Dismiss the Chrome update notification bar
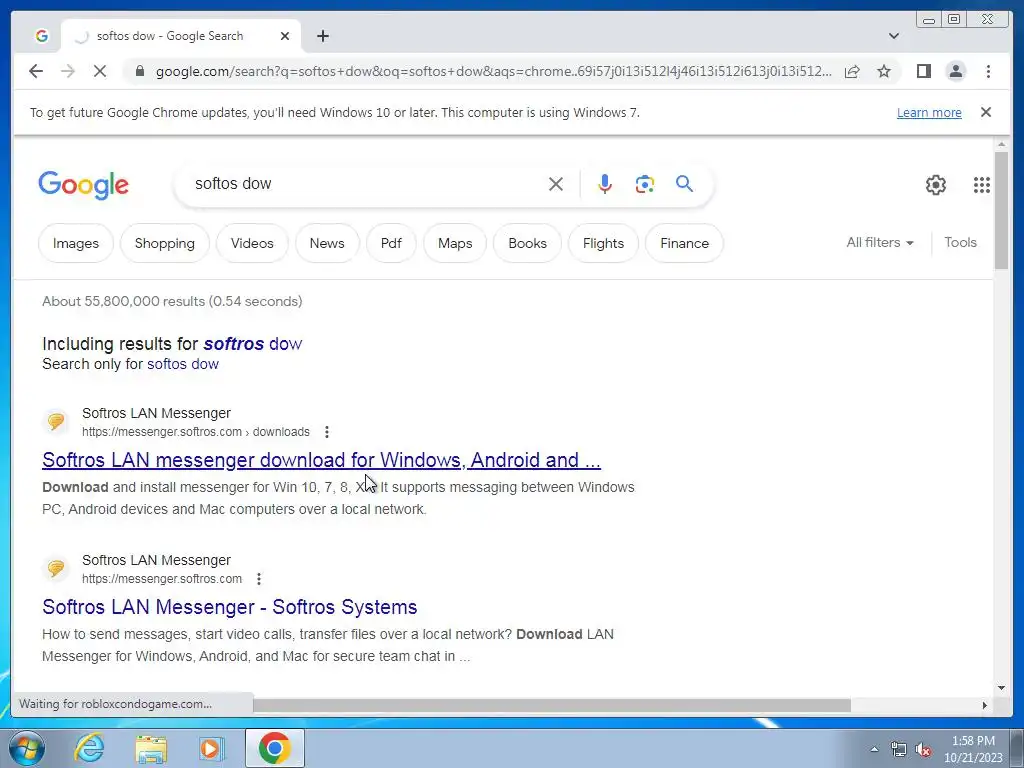The height and width of the screenshot is (768, 1024). [985, 112]
